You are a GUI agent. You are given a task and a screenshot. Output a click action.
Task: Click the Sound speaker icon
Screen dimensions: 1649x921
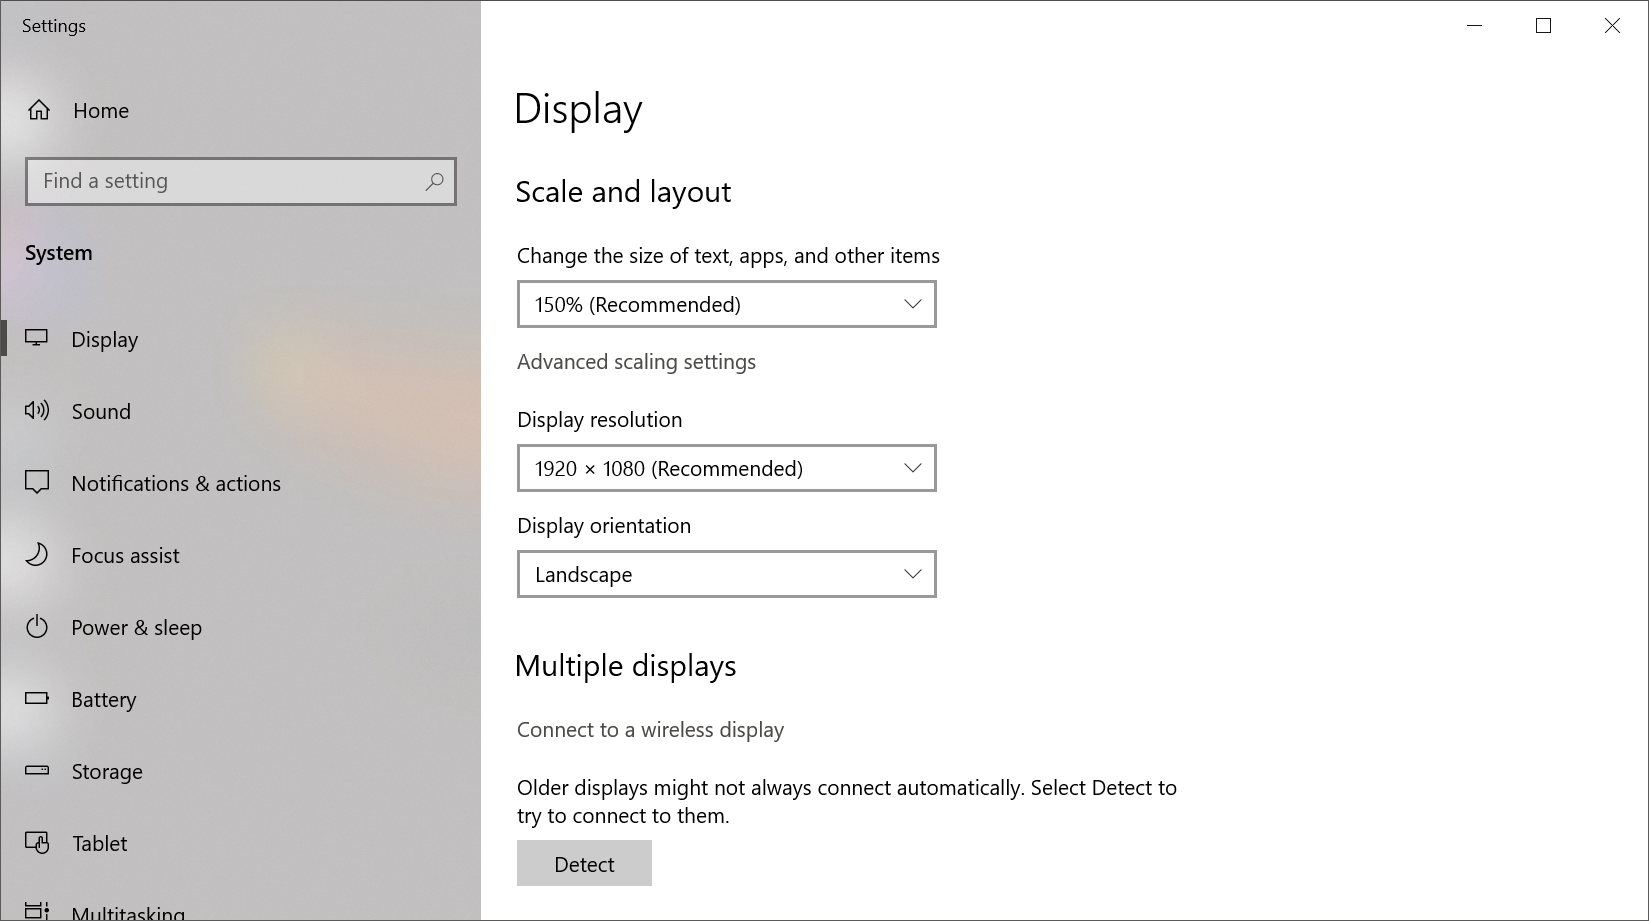pyautogui.click(x=37, y=410)
